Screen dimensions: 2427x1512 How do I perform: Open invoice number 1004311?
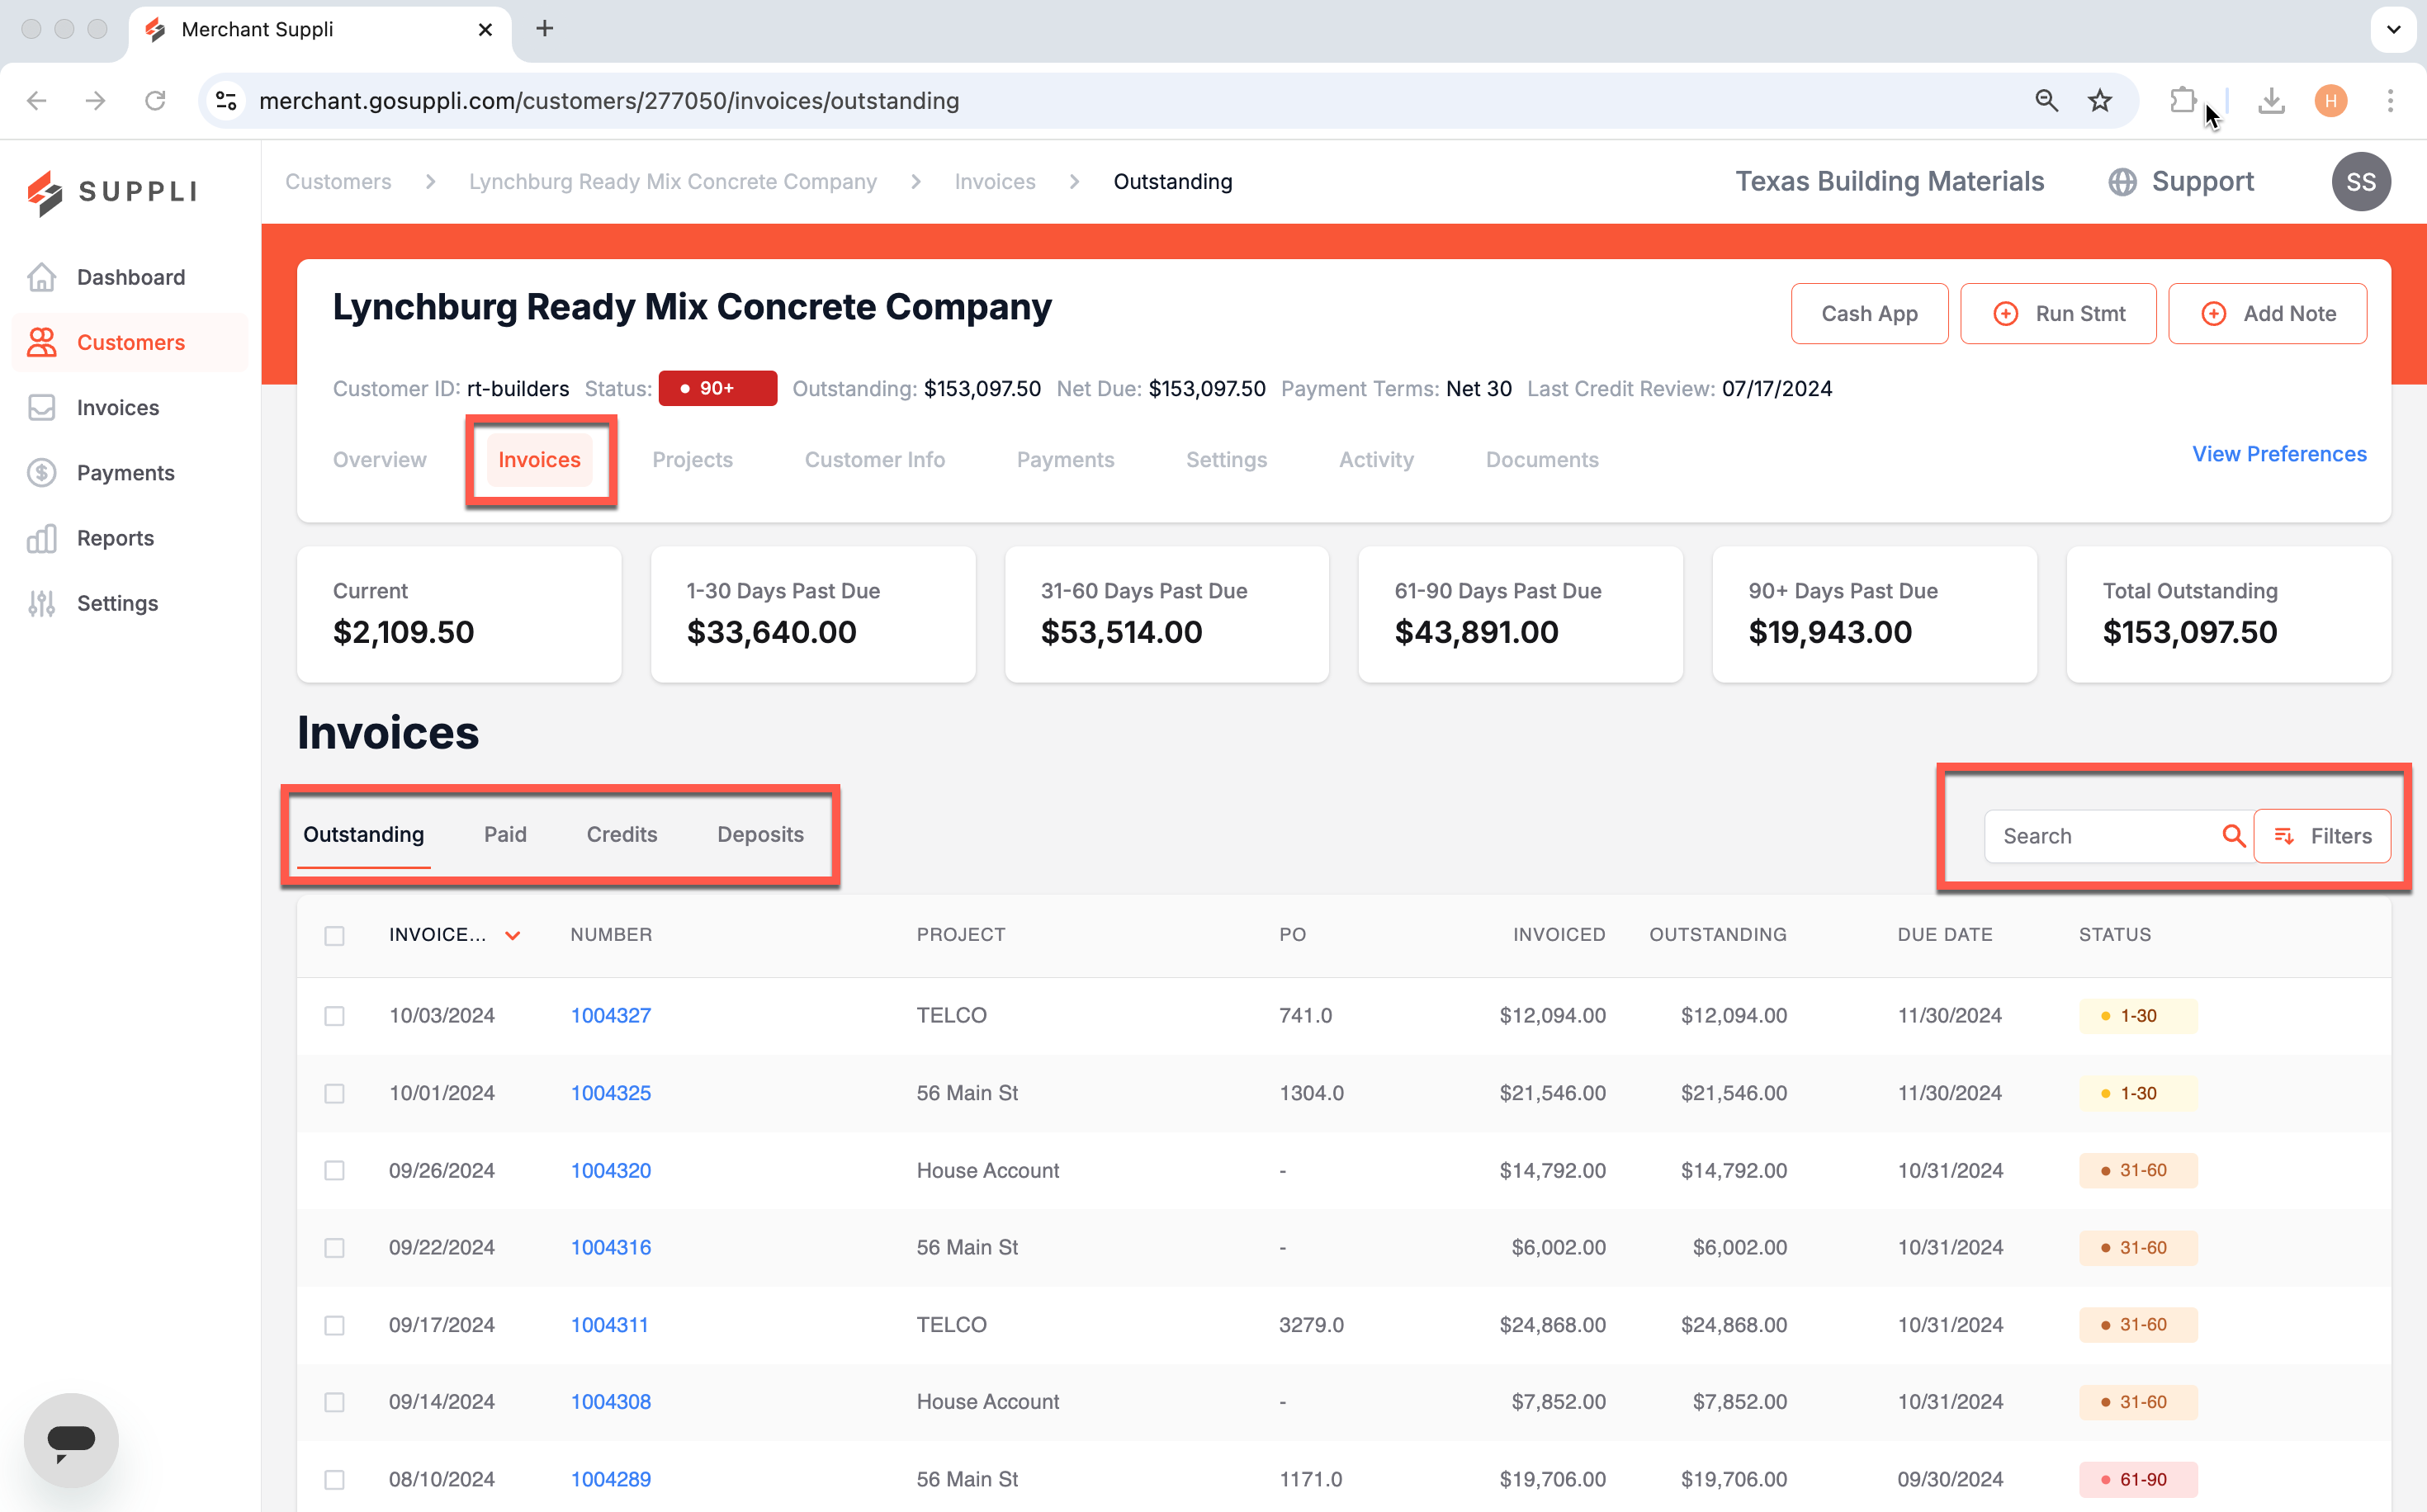point(609,1325)
